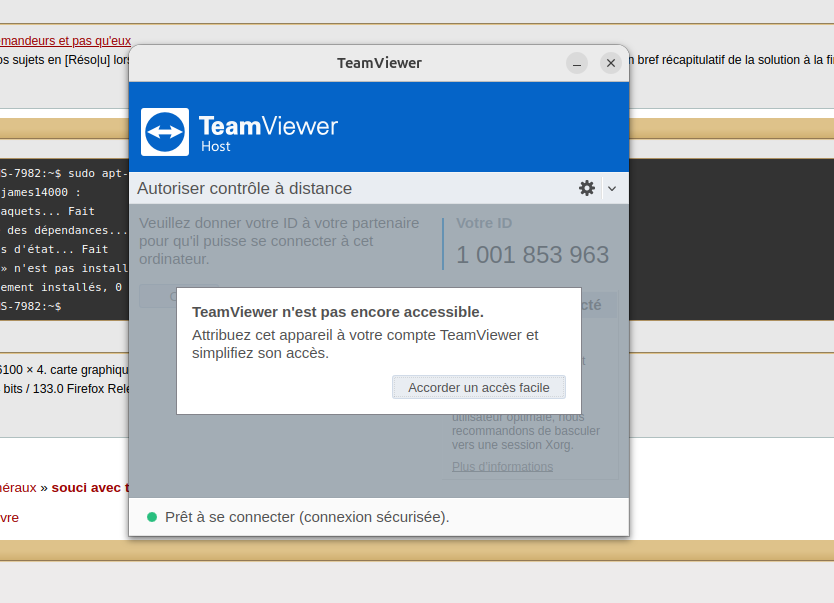Click the TeamViewer window title text
Image resolution: width=834 pixels, height=603 pixels.
379,63
